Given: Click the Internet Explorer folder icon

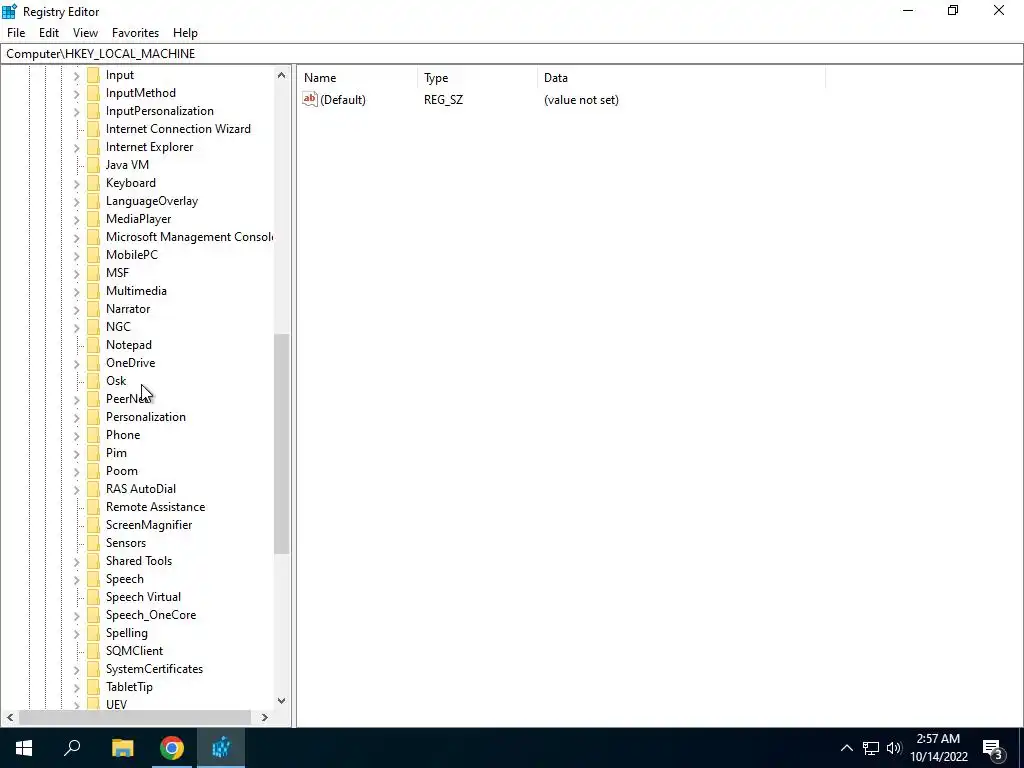Looking at the screenshot, I should pos(93,147).
